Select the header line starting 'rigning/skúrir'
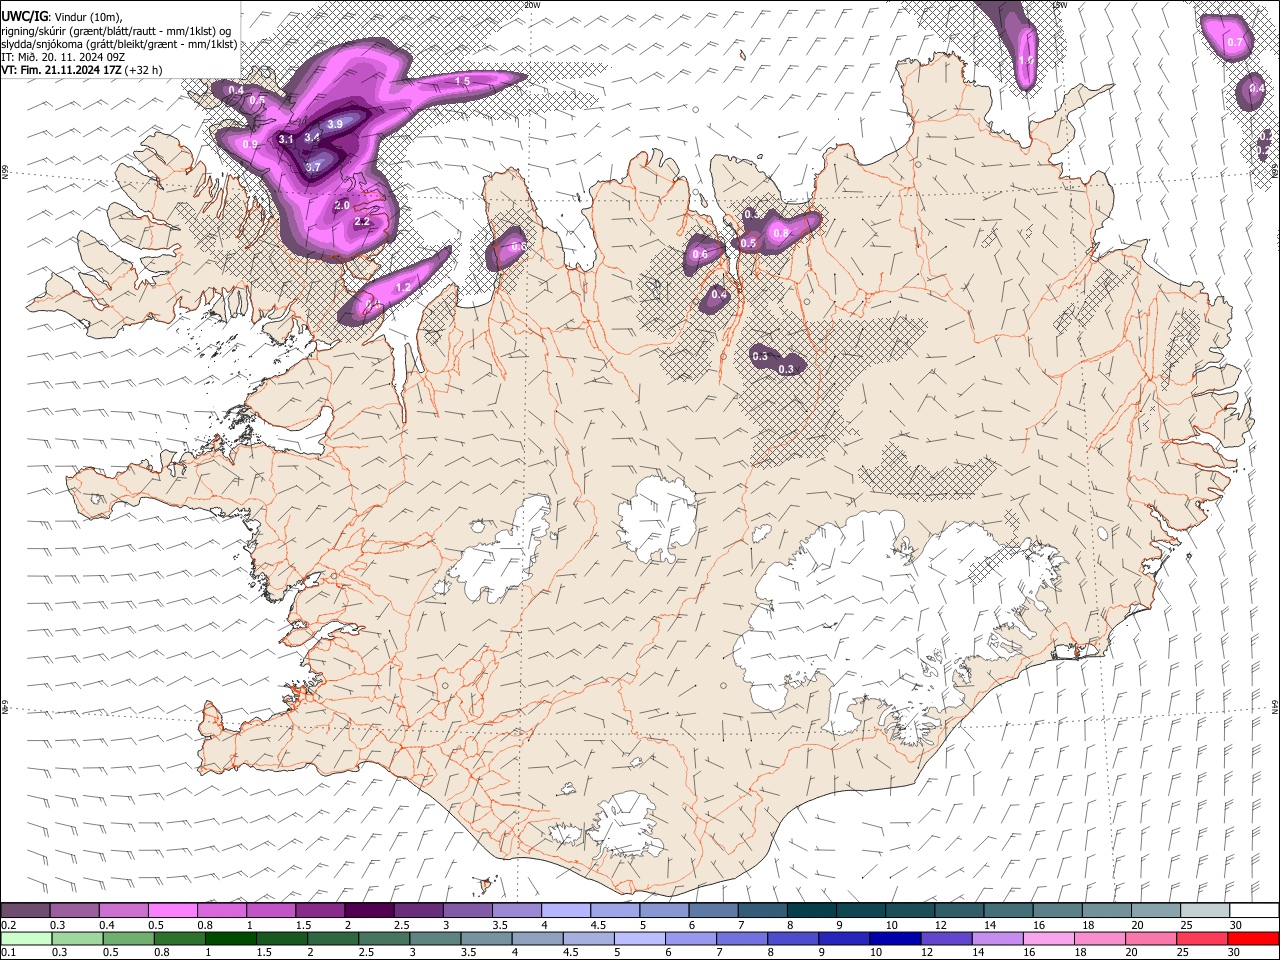Viewport: 1280px width, 960px height. pos(116,30)
